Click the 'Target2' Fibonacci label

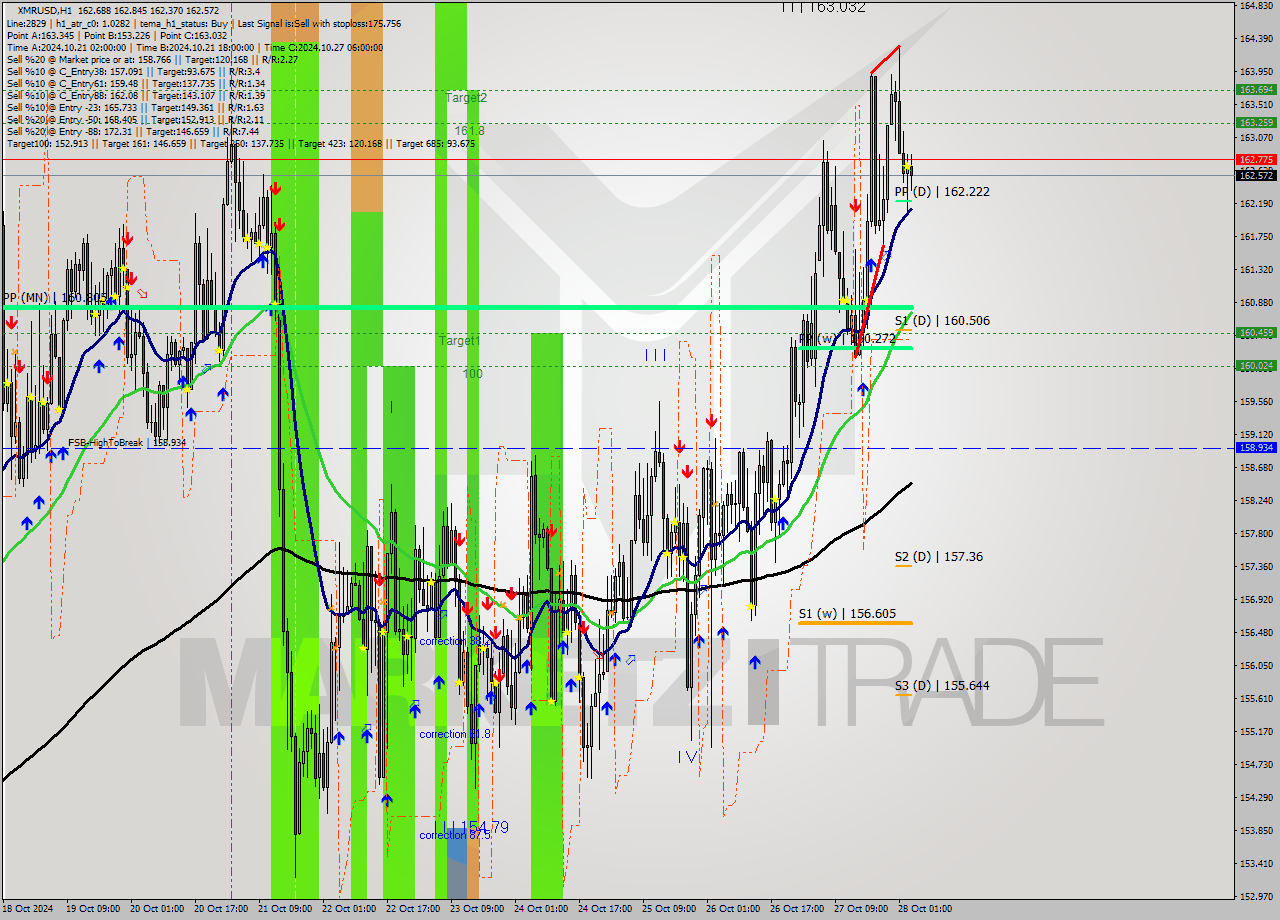pos(466,97)
